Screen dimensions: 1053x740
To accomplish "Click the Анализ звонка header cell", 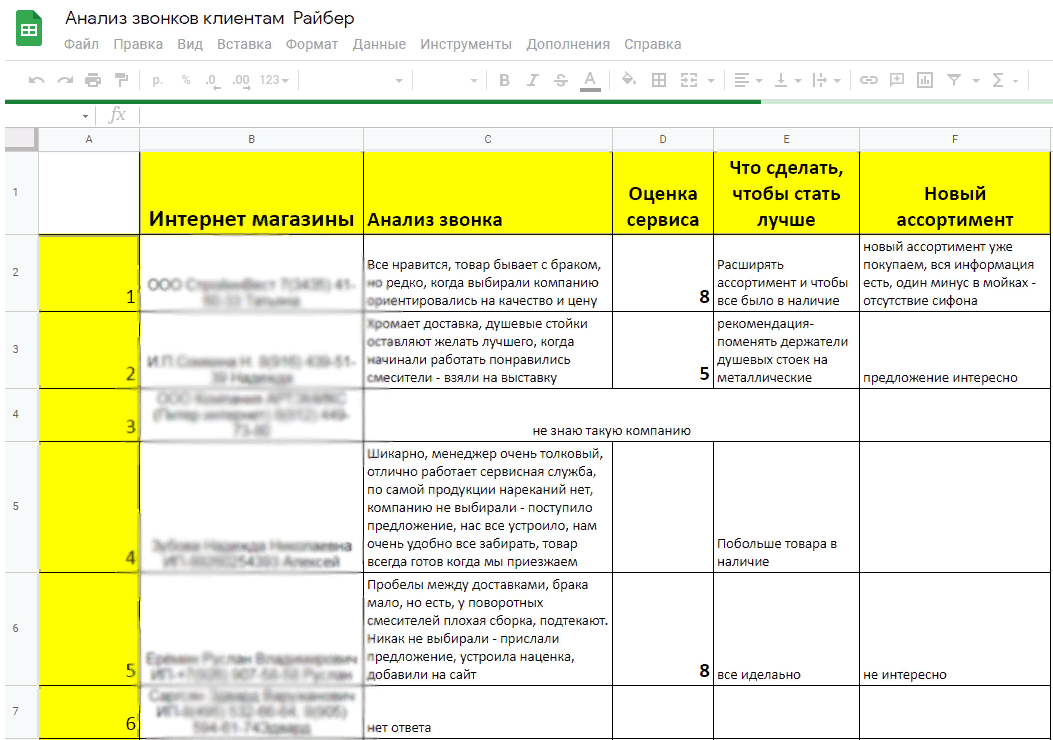I will click(x=488, y=193).
